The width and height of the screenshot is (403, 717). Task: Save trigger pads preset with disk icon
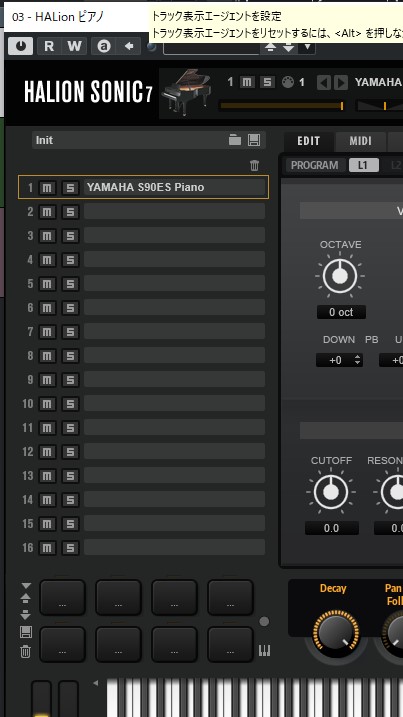tap(26, 632)
